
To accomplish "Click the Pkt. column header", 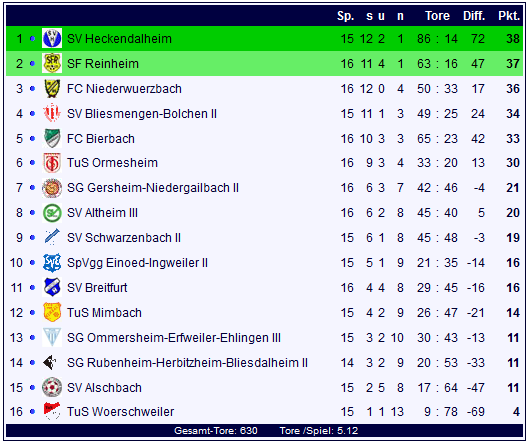I will [x=509, y=16].
